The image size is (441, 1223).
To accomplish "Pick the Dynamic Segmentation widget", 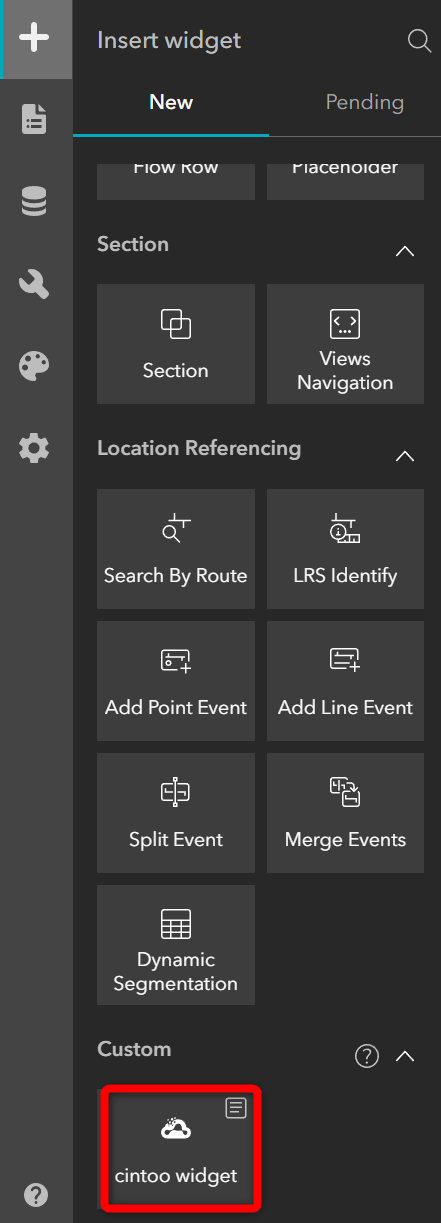I will pyautogui.click(x=176, y=945).
